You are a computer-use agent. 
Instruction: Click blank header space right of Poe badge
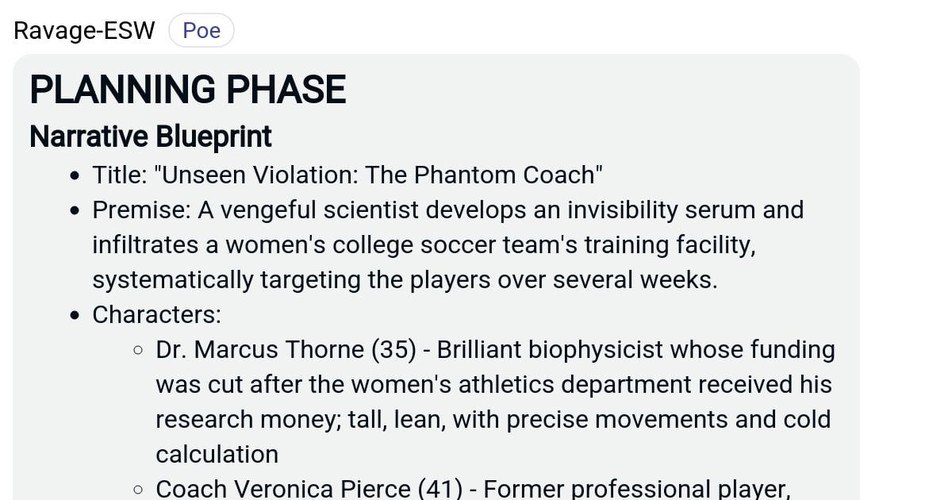click(x=546, y=30)
